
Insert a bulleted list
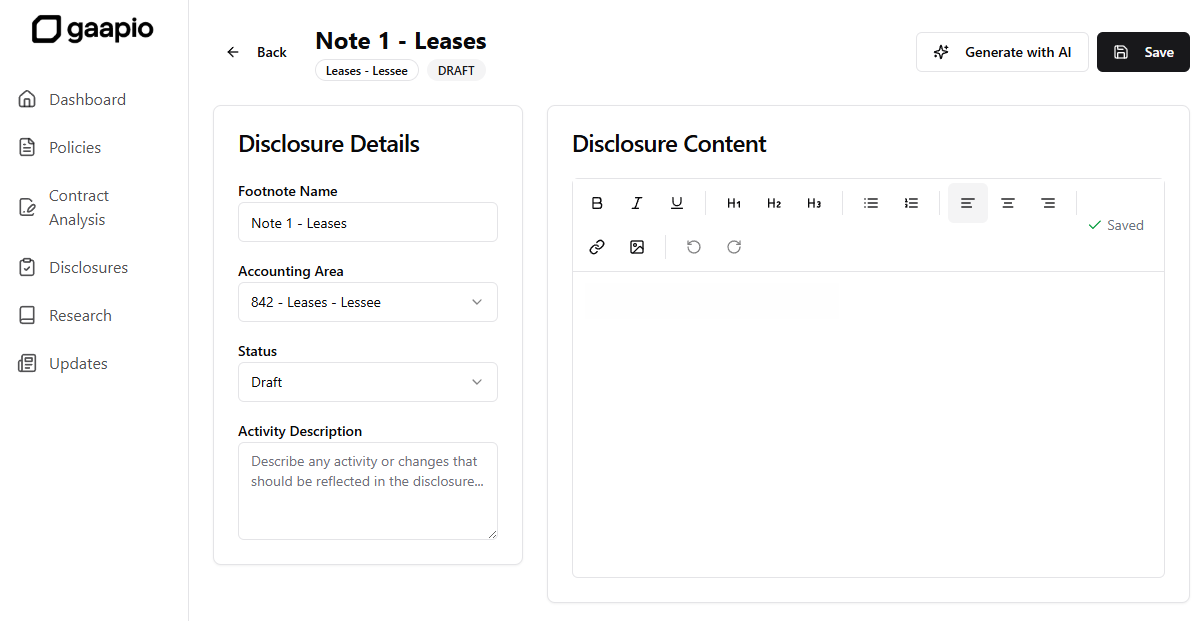click(871, 203)
